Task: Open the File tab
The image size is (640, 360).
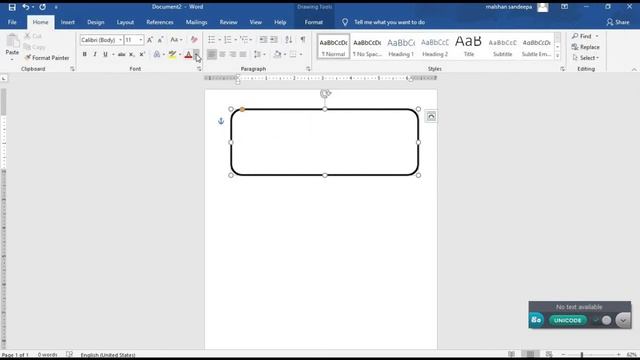Action: point(12,22)
